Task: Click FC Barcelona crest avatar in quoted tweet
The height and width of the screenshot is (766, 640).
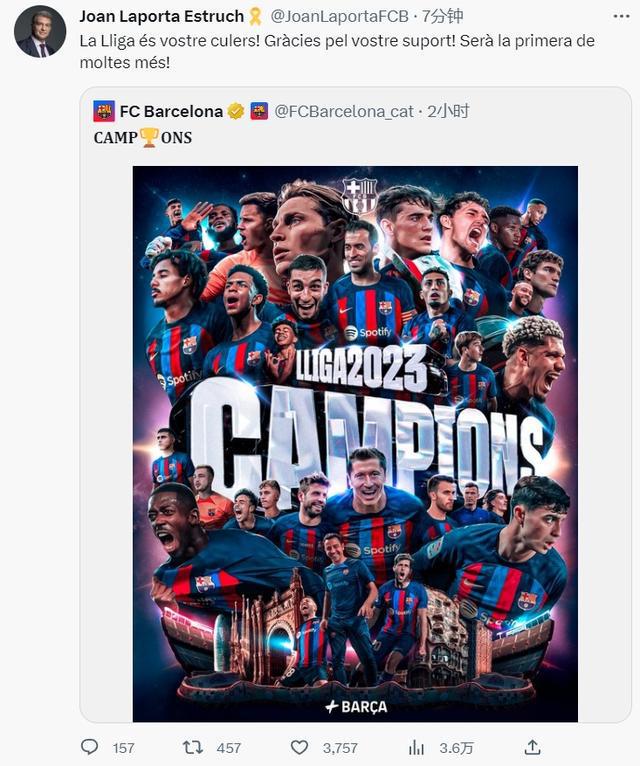Action: (104, 111)
